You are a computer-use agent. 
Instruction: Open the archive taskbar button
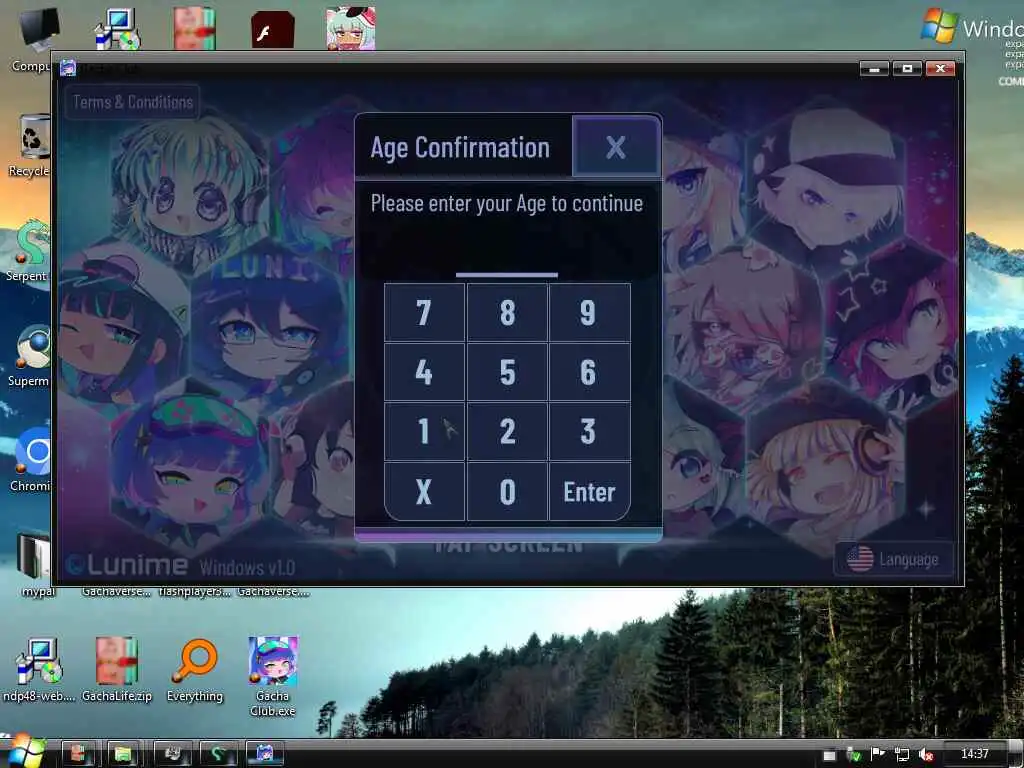coord(78,754)
